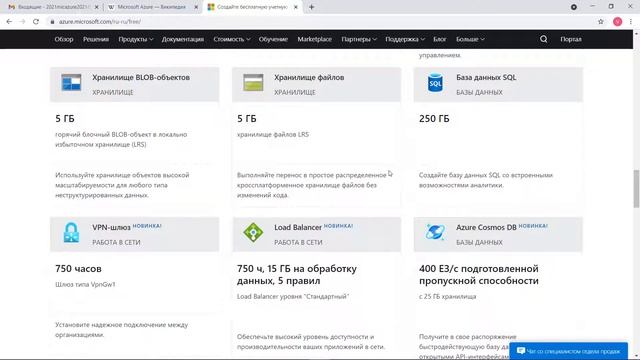Reload the page with refresh icon
The image size is (640, 360).
(x=36, y=22)
